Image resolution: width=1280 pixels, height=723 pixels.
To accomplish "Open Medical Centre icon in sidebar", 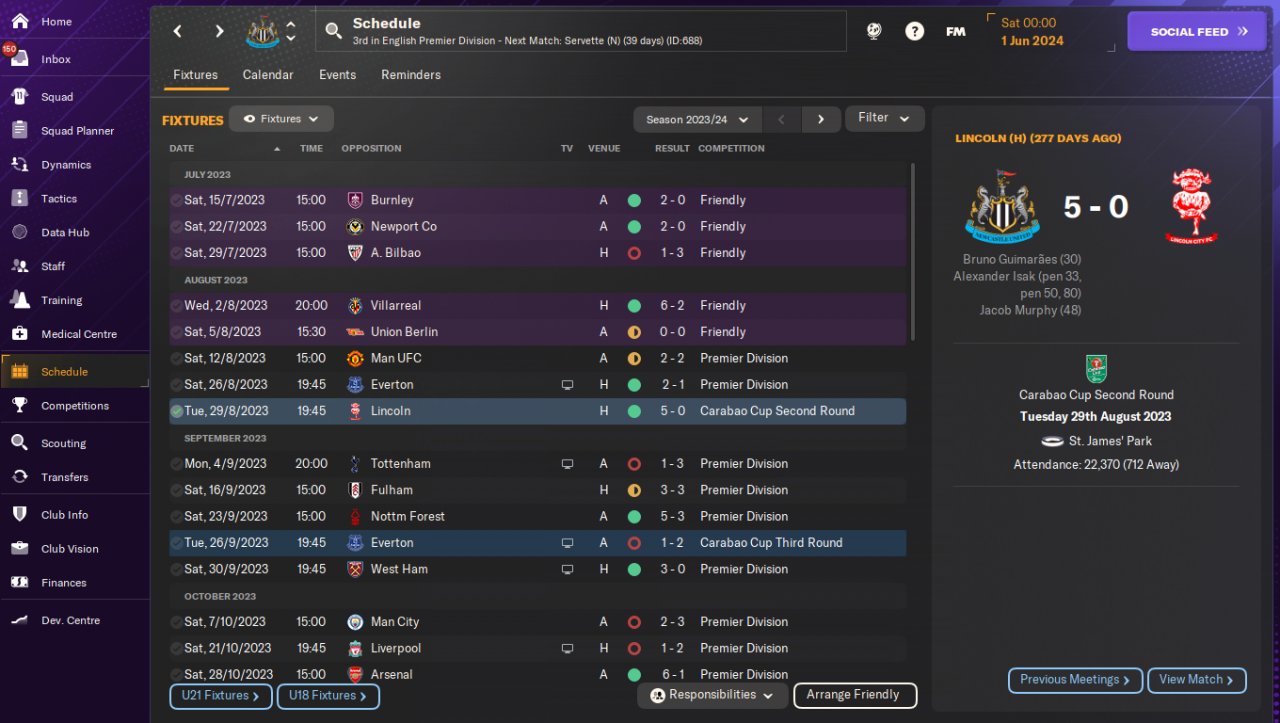I will [19, 334].
